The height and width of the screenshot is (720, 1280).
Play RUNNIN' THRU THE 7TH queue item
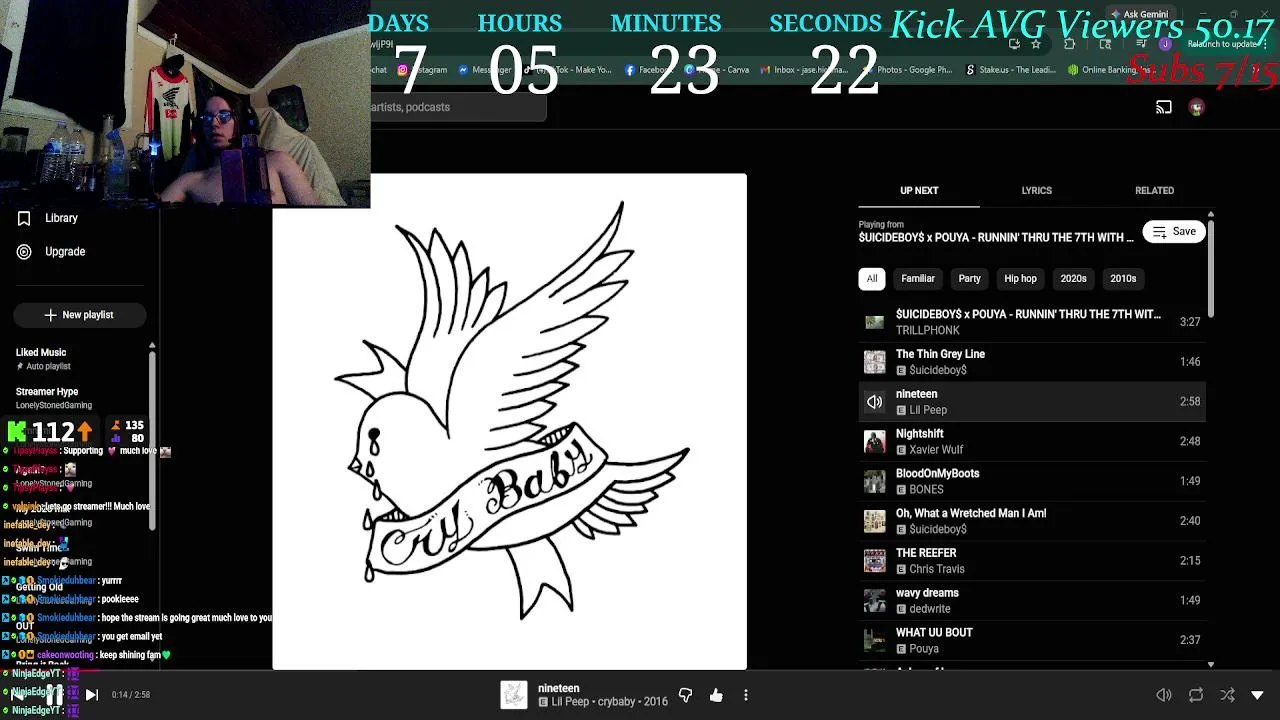click(x=1032, y=322)
